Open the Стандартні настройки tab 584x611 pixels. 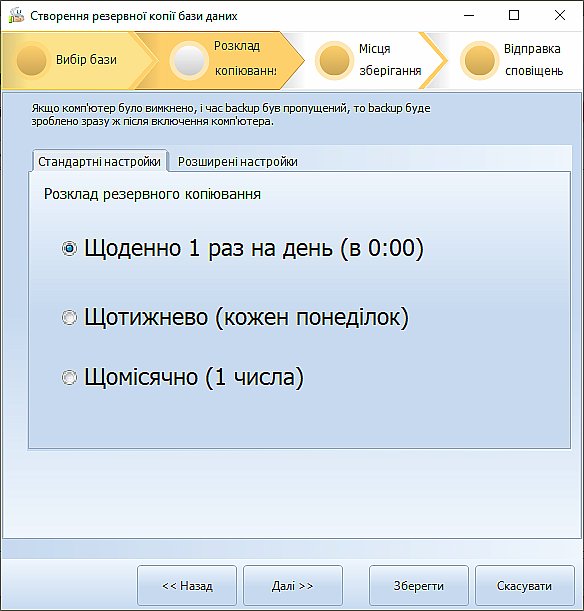(x=99, y=161)
